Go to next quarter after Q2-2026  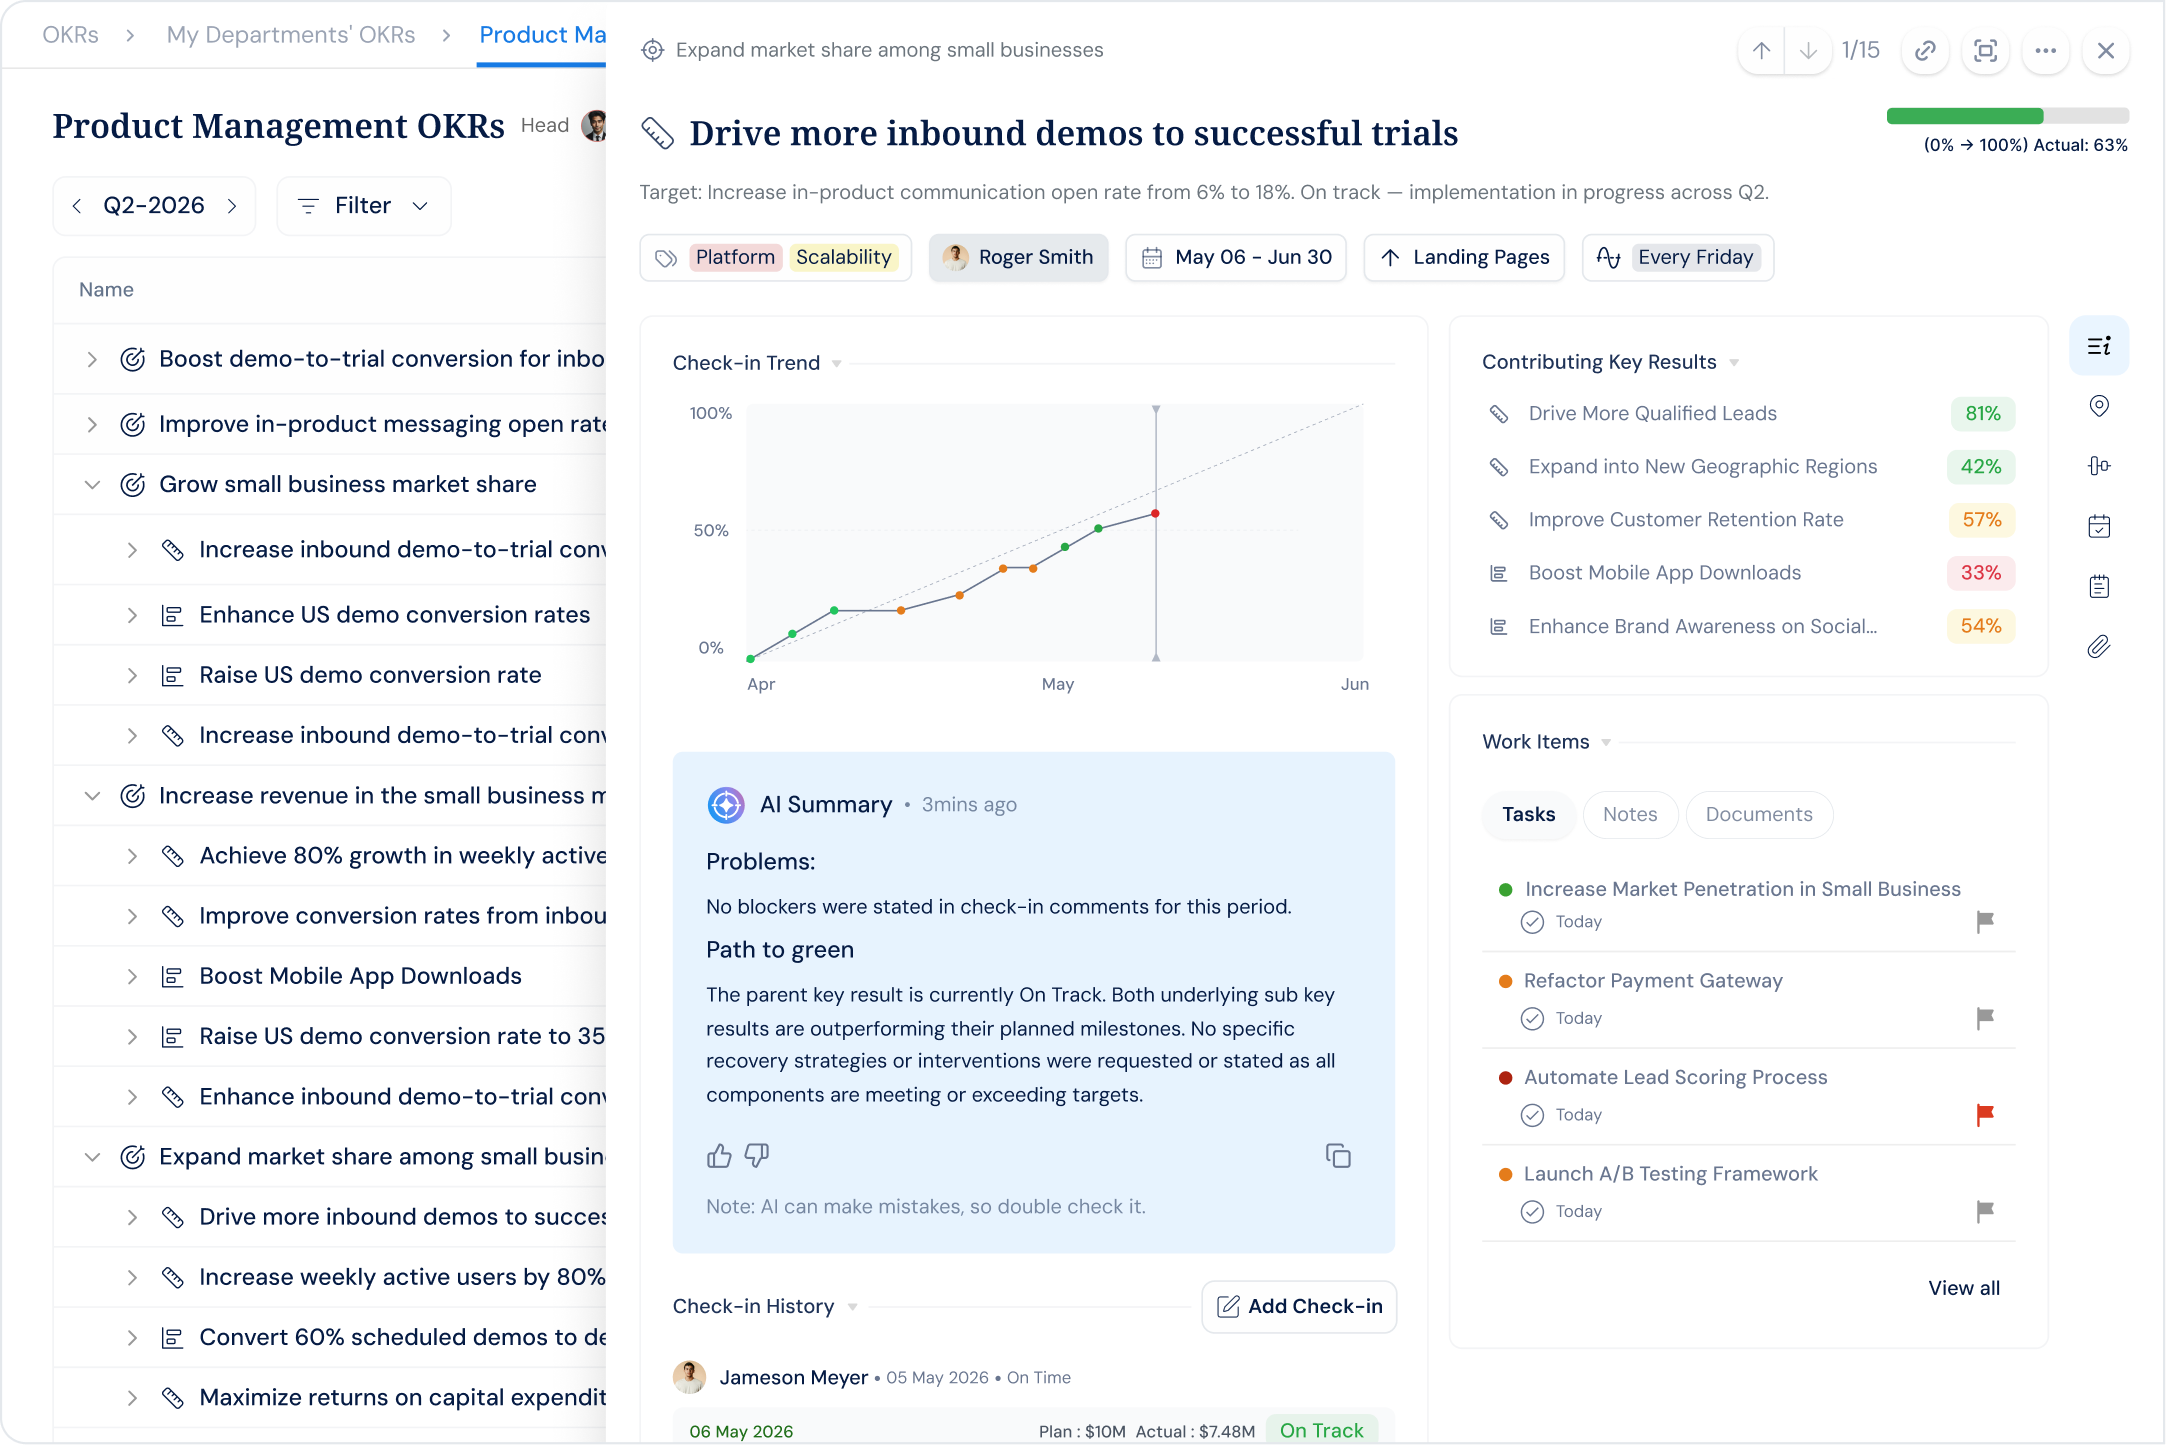click(x=232, y=206)
